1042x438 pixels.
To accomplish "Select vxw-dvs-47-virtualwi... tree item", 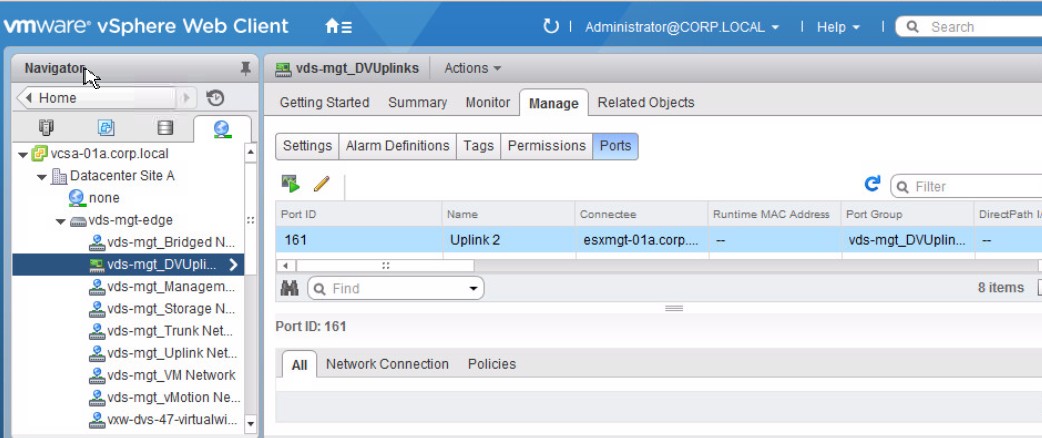I will point(162,420).
